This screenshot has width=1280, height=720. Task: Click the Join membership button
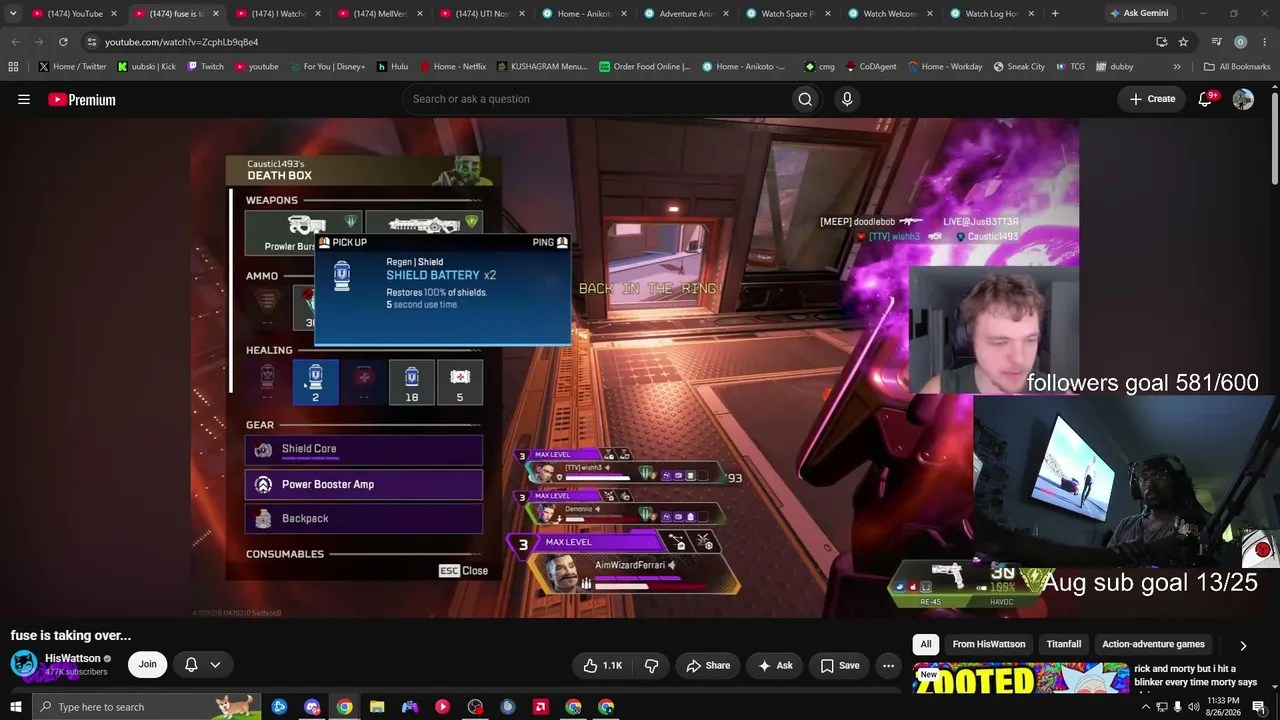[x=147, y=664]
